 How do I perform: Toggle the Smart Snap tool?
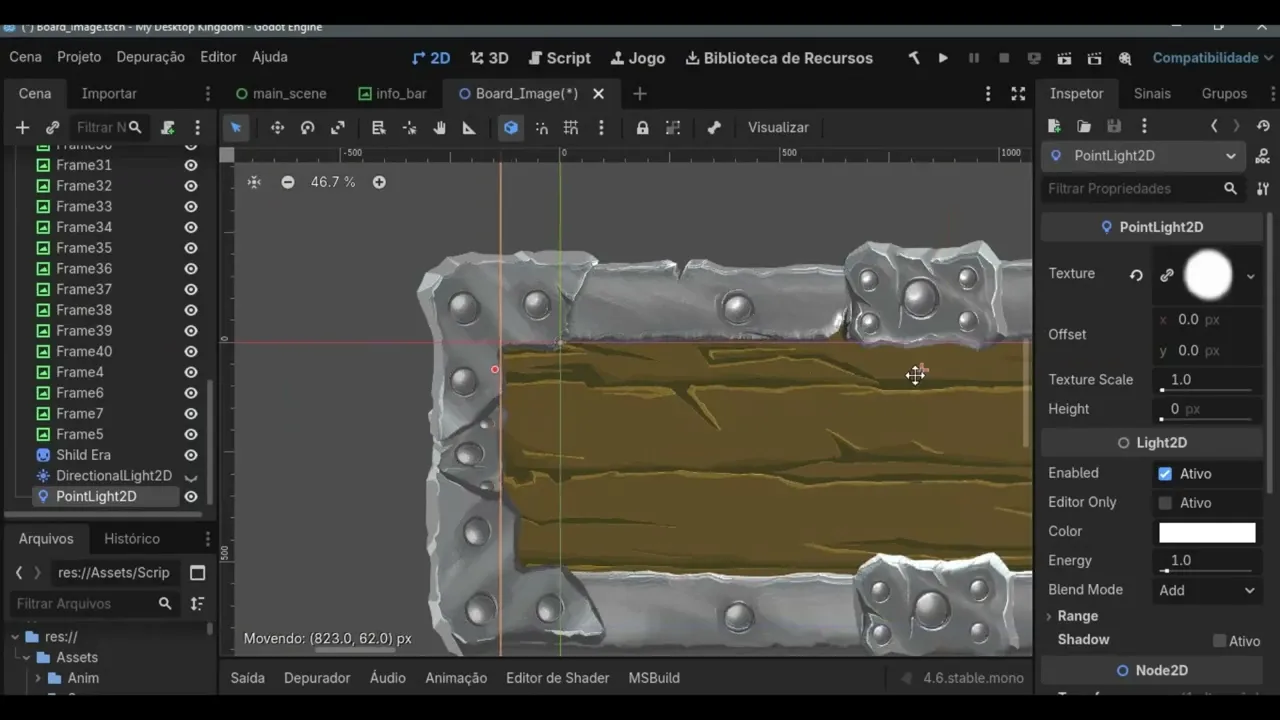[541, 128]
